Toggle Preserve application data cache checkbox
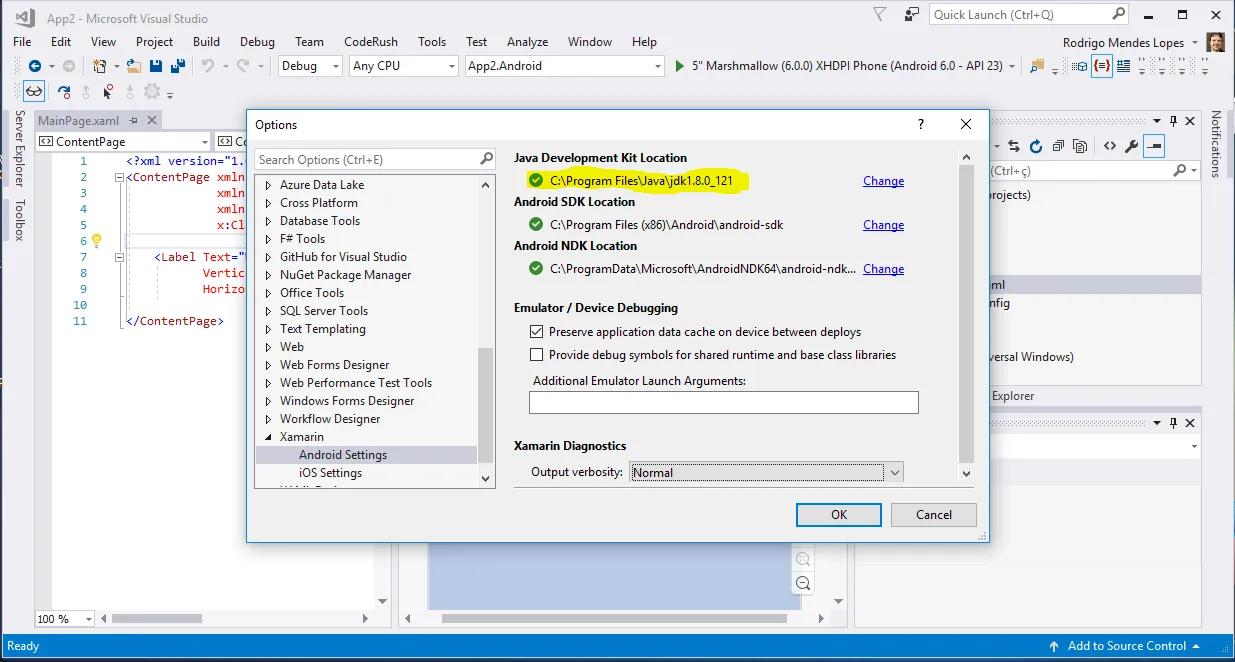Viewport: 1235px width, 662px height. [536, 332]
